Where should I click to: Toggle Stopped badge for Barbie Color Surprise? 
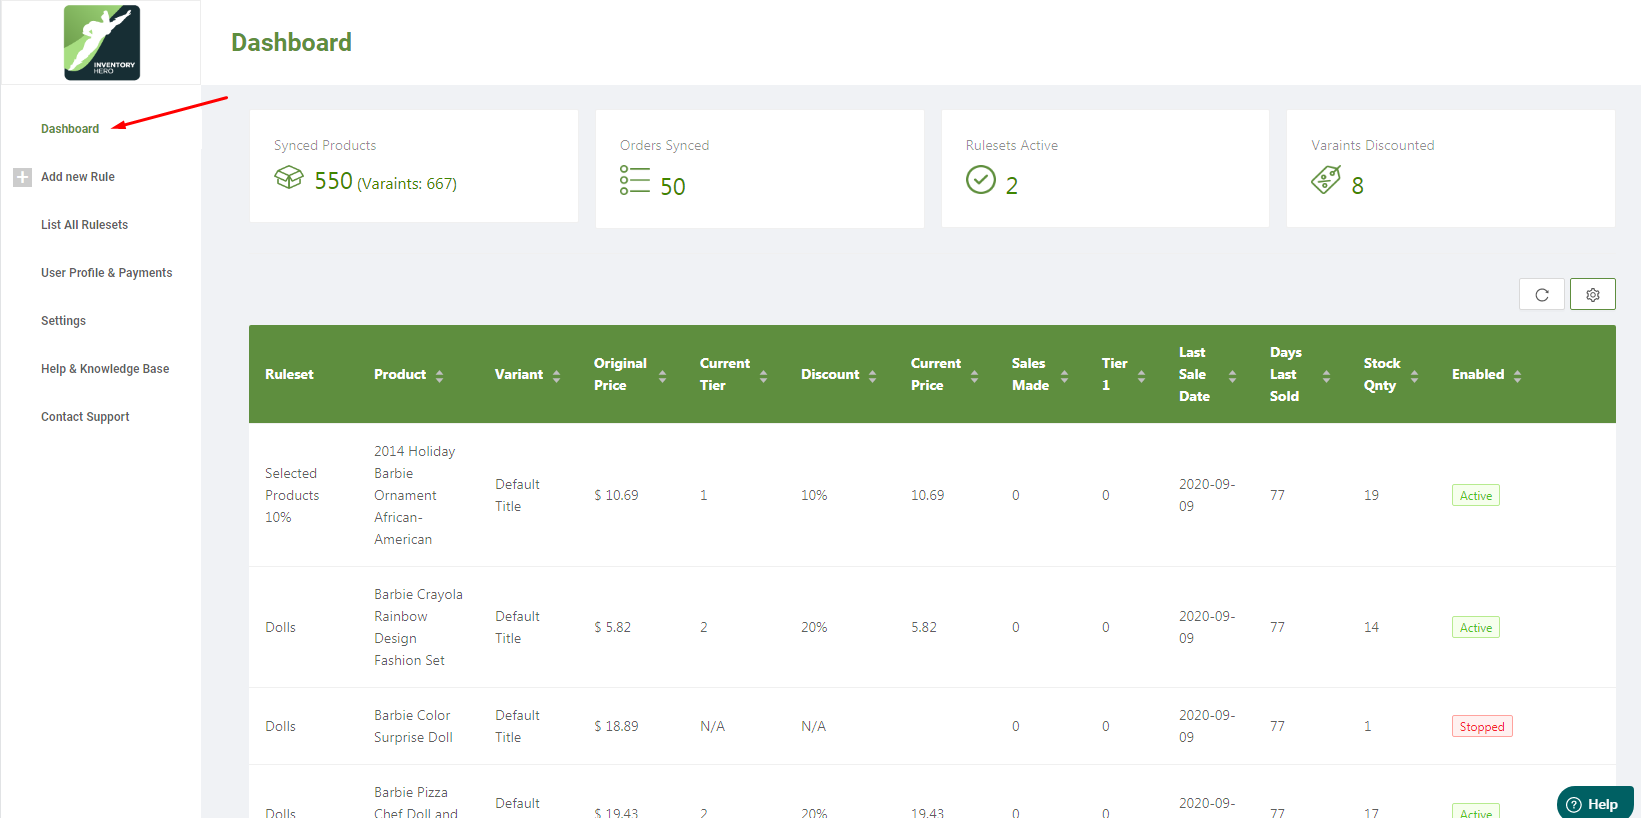click(x=1482, y=726)
